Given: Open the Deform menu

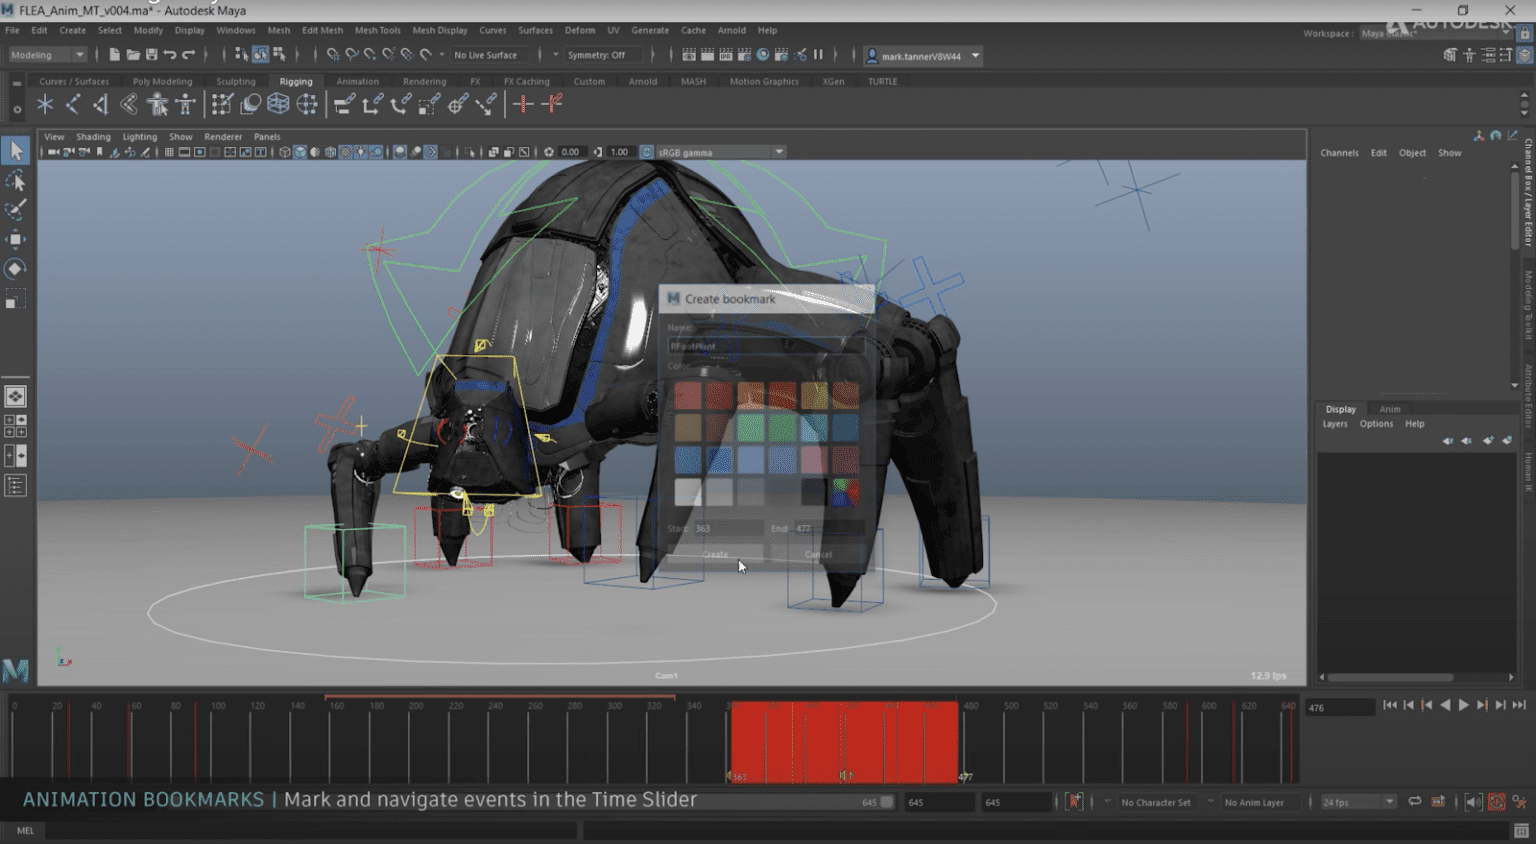Looking at the screenshot, I should coord(580,30).
